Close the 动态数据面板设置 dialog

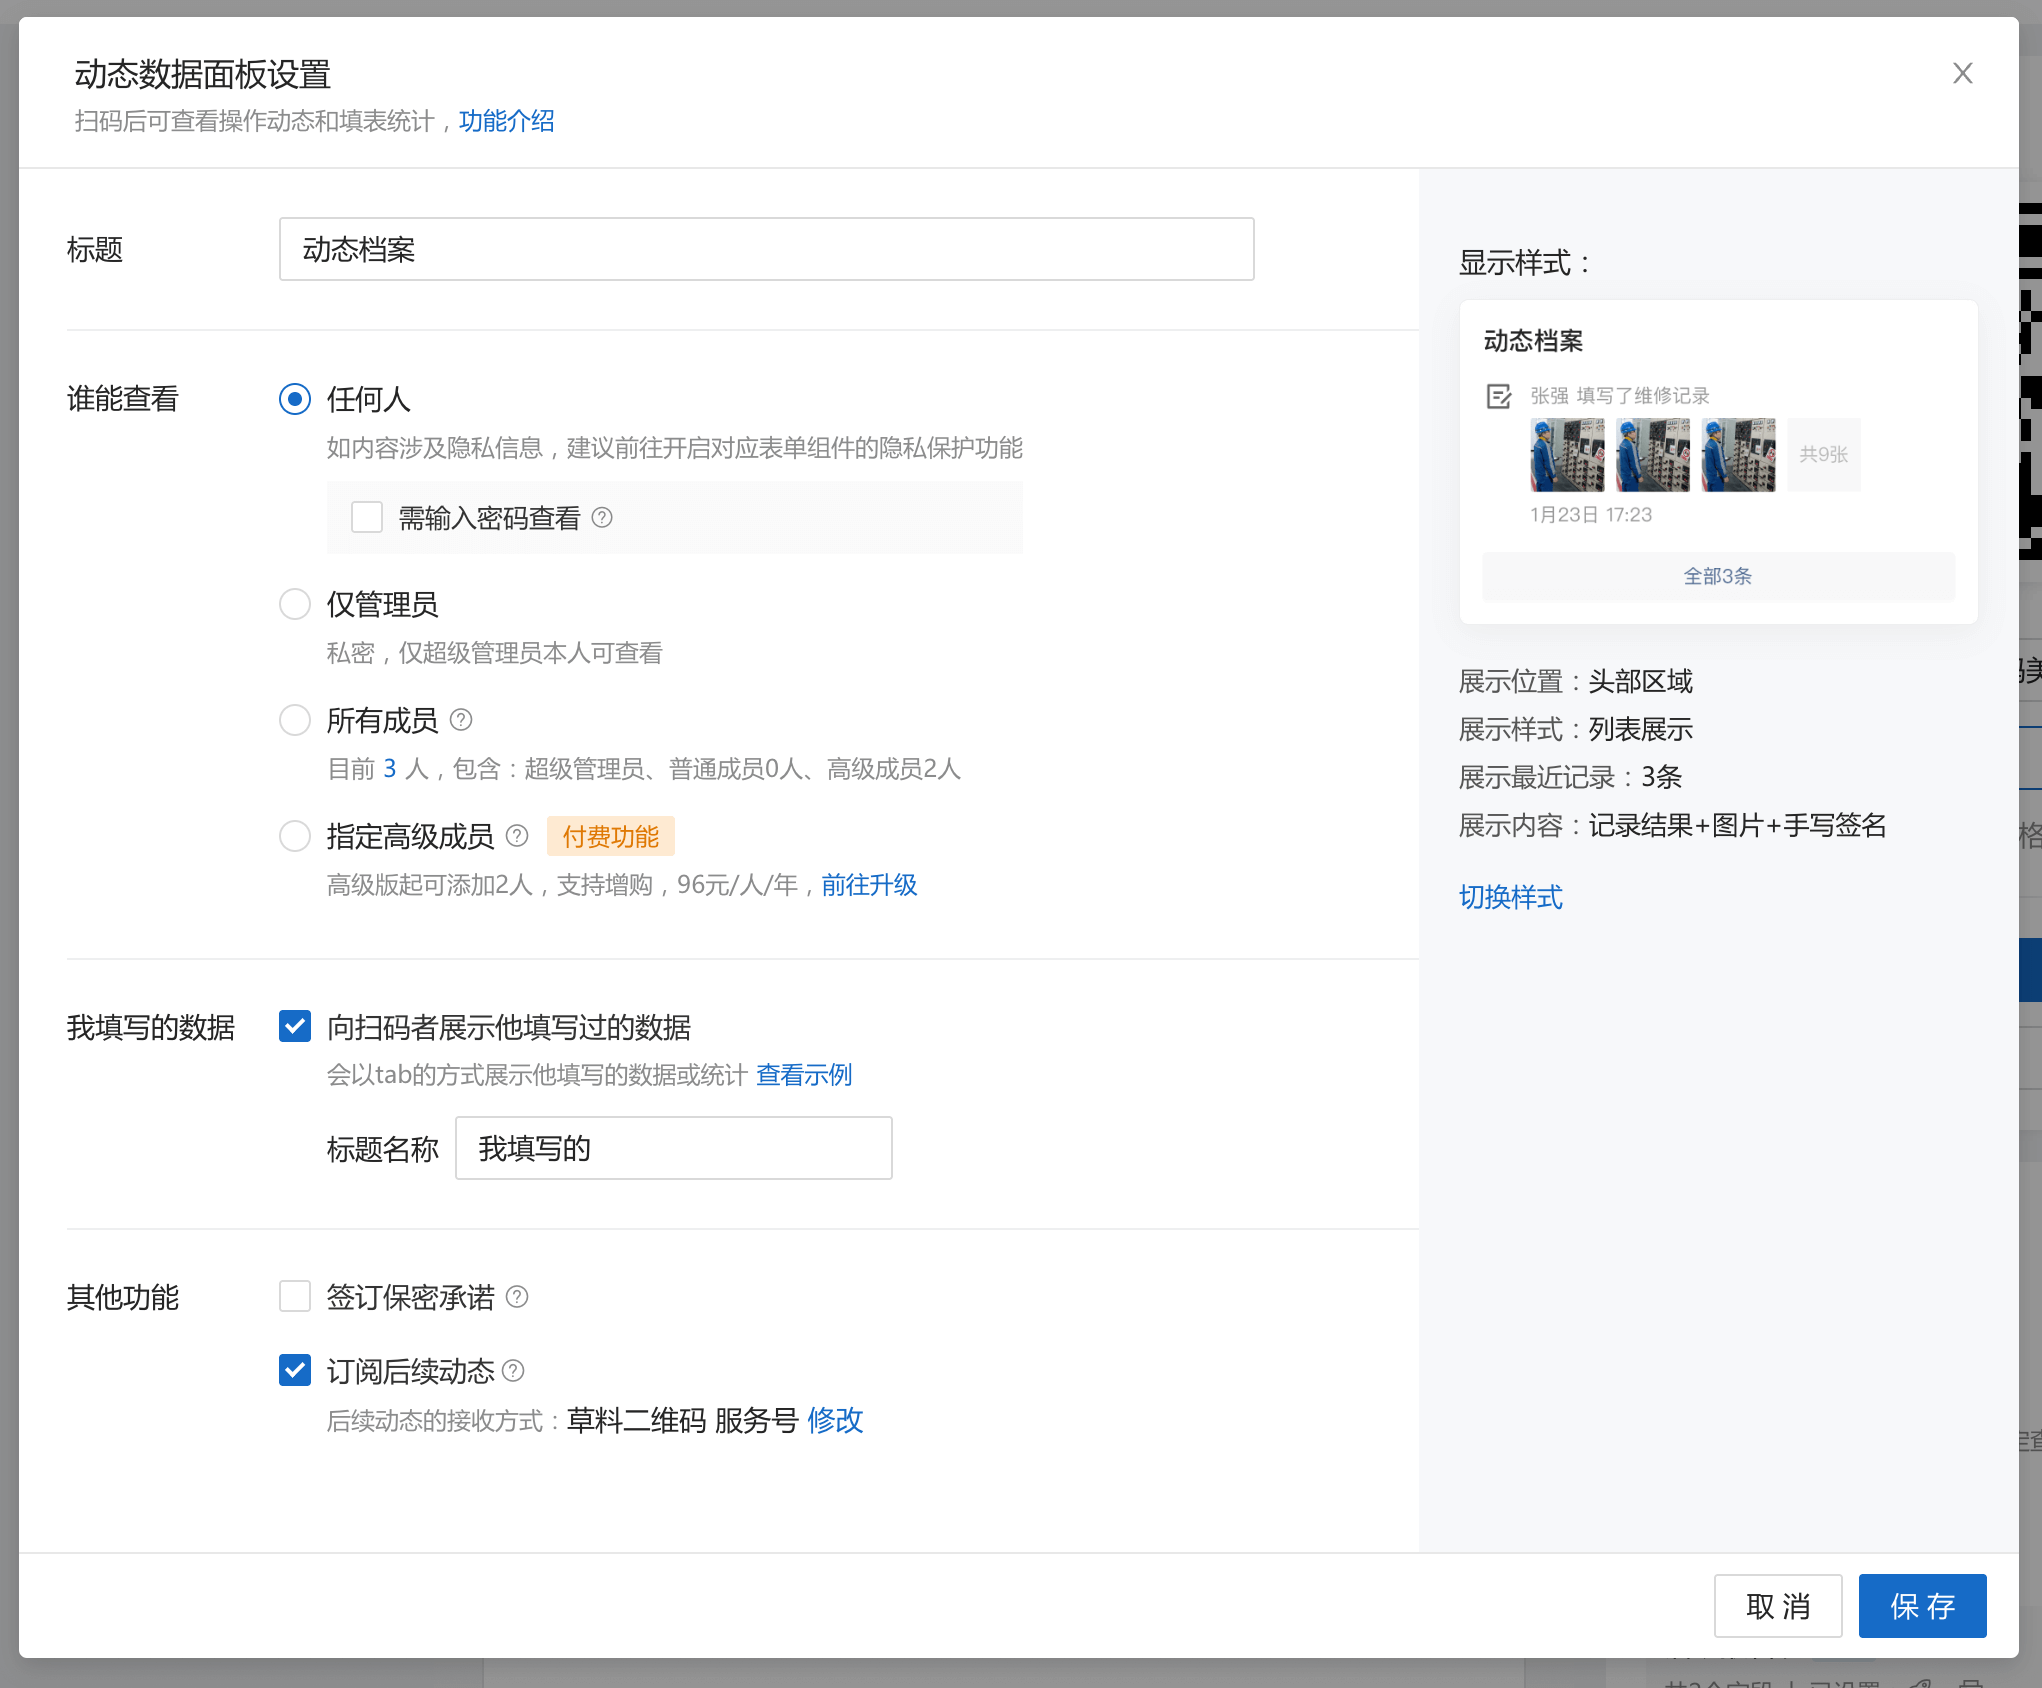point(1961,73)
